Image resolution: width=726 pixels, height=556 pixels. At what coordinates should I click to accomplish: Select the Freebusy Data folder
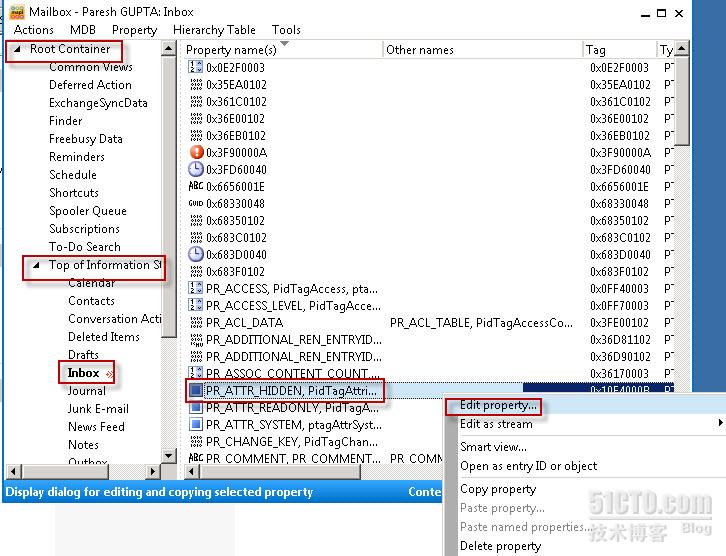[x=86, y=139]
